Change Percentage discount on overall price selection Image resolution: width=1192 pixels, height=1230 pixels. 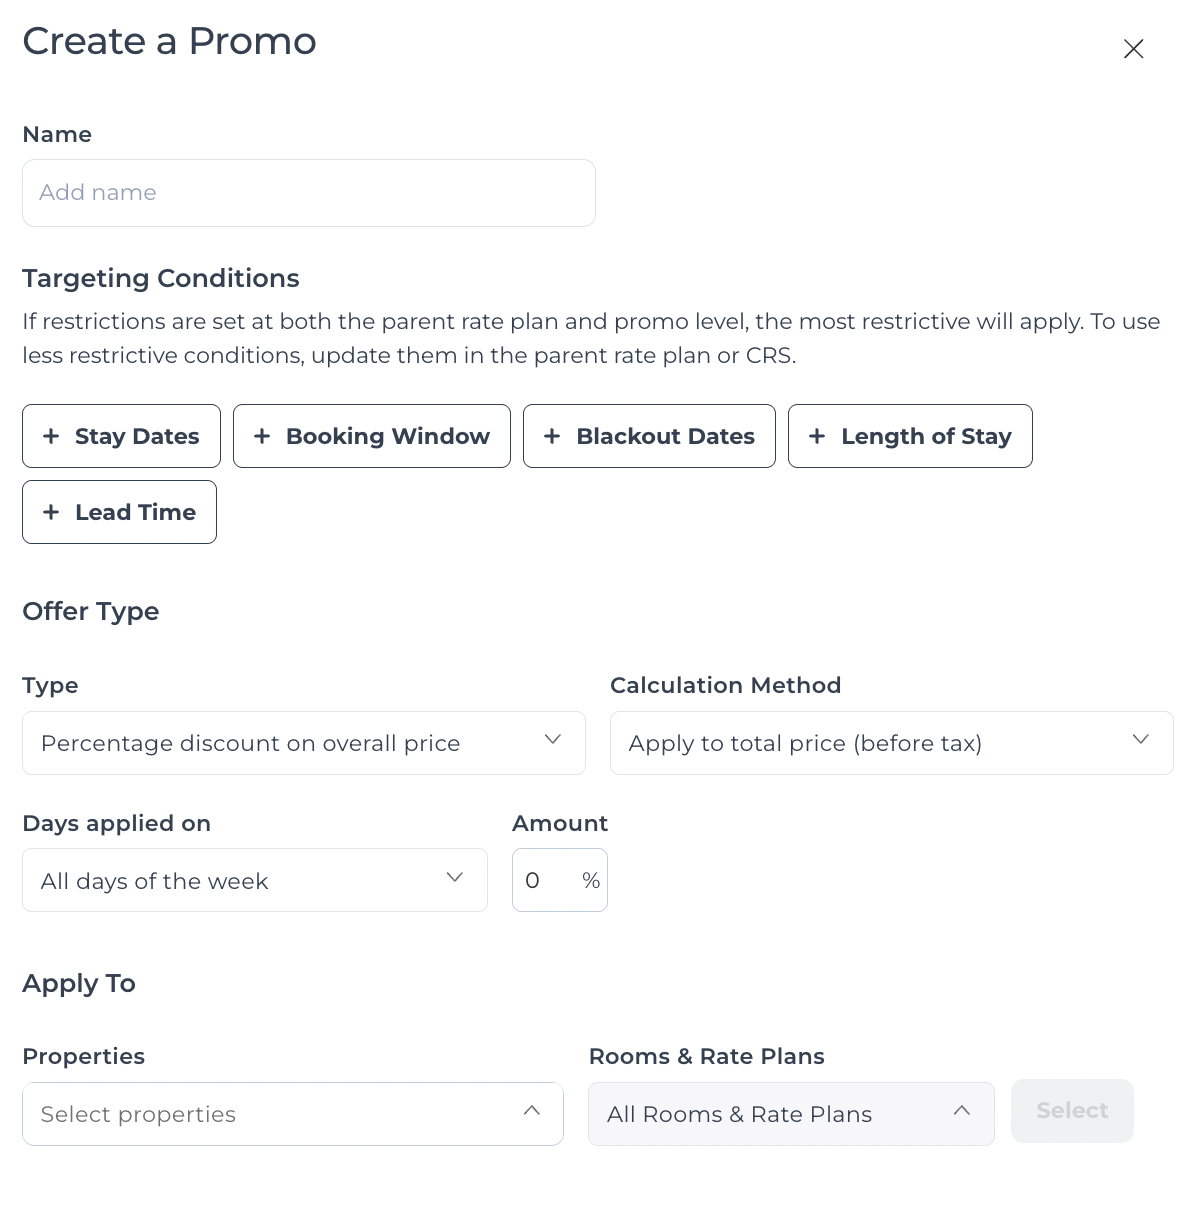coord(303,743)
